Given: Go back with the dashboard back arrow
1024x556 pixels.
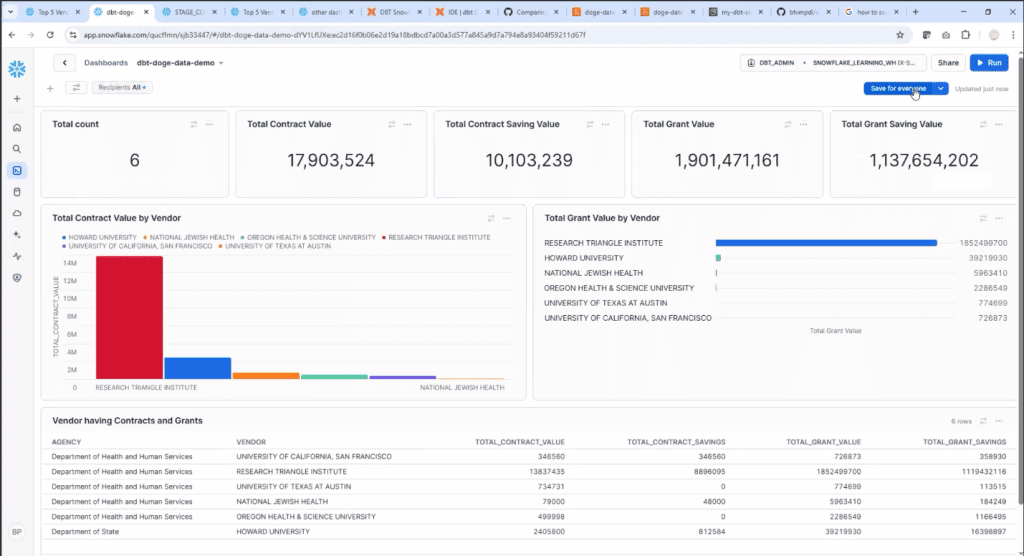Looking at the screenshot, I should pos(65,63).
